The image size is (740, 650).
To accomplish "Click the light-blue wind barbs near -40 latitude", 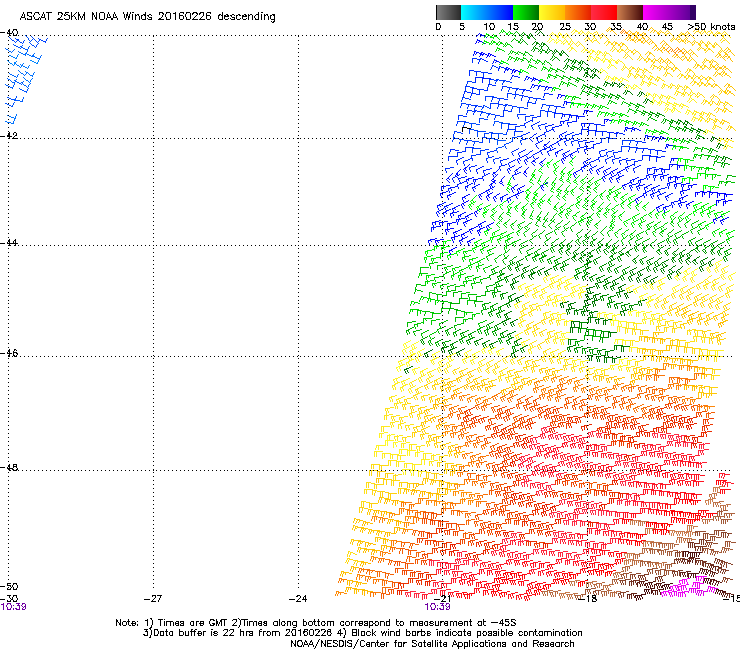I will tap(25, 78).
